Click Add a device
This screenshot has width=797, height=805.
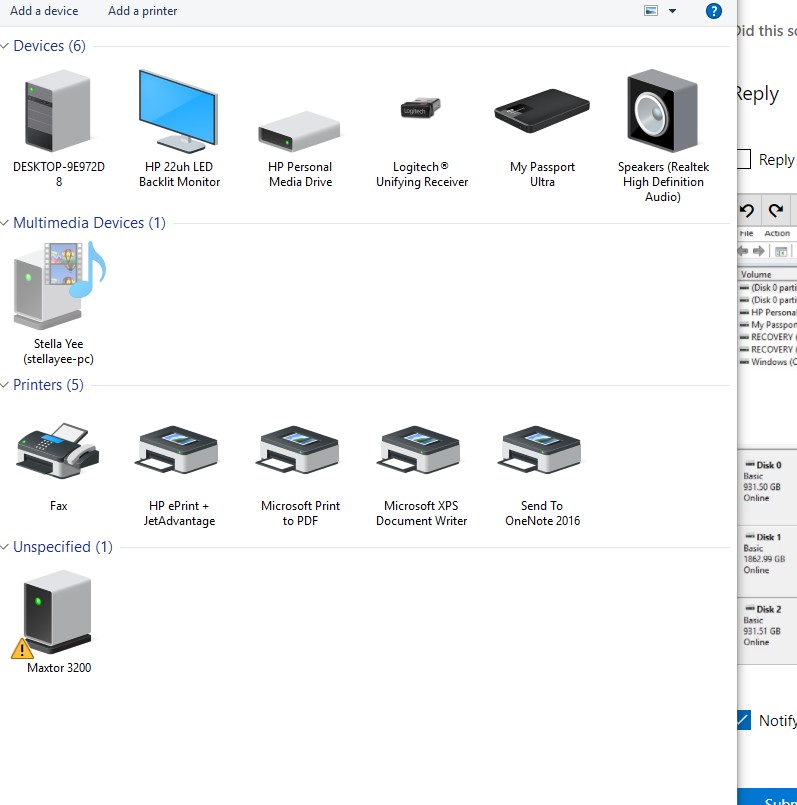click(44, 11)
